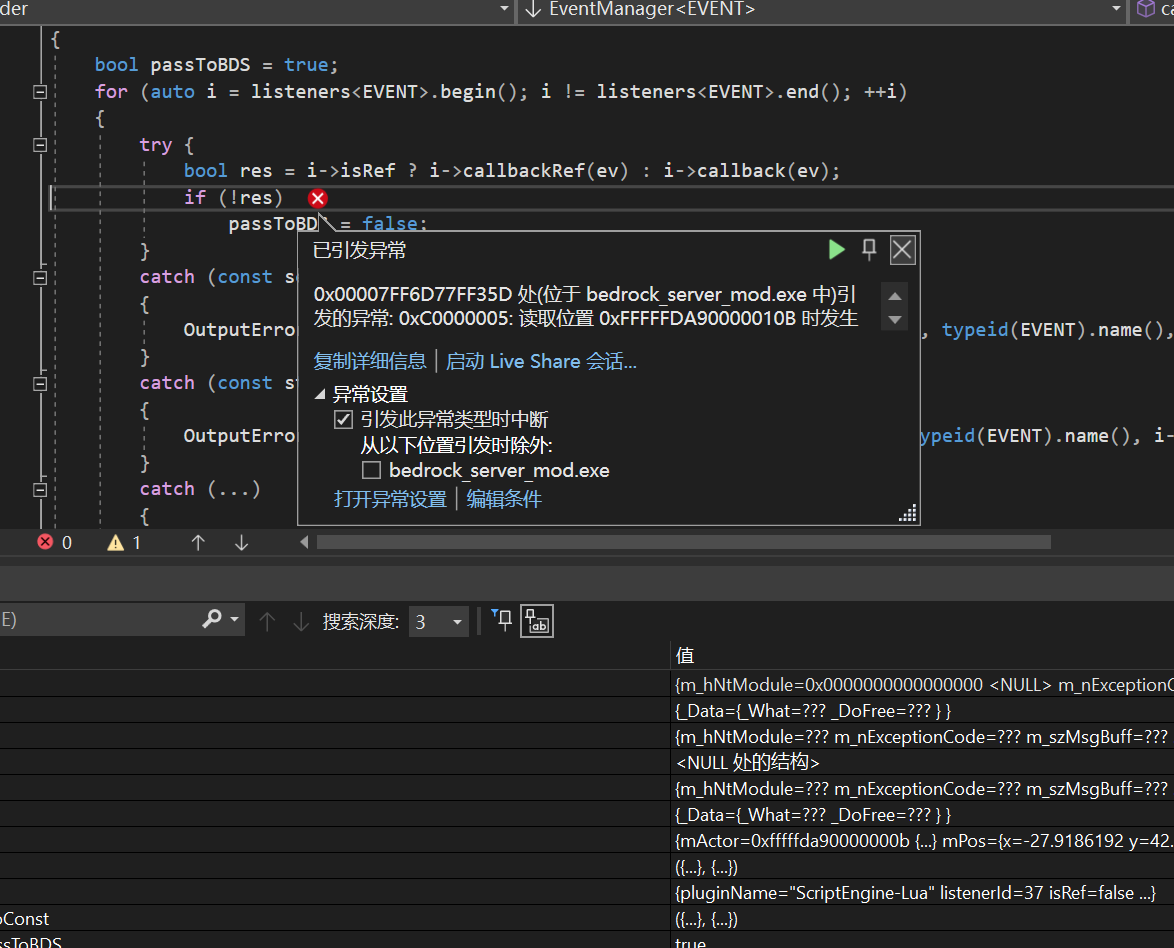Click the pinnable properties pin icon in watch toolbar
Image resolution: width=1174 pixels, height=948 pixels.
(x=500, y=620)
